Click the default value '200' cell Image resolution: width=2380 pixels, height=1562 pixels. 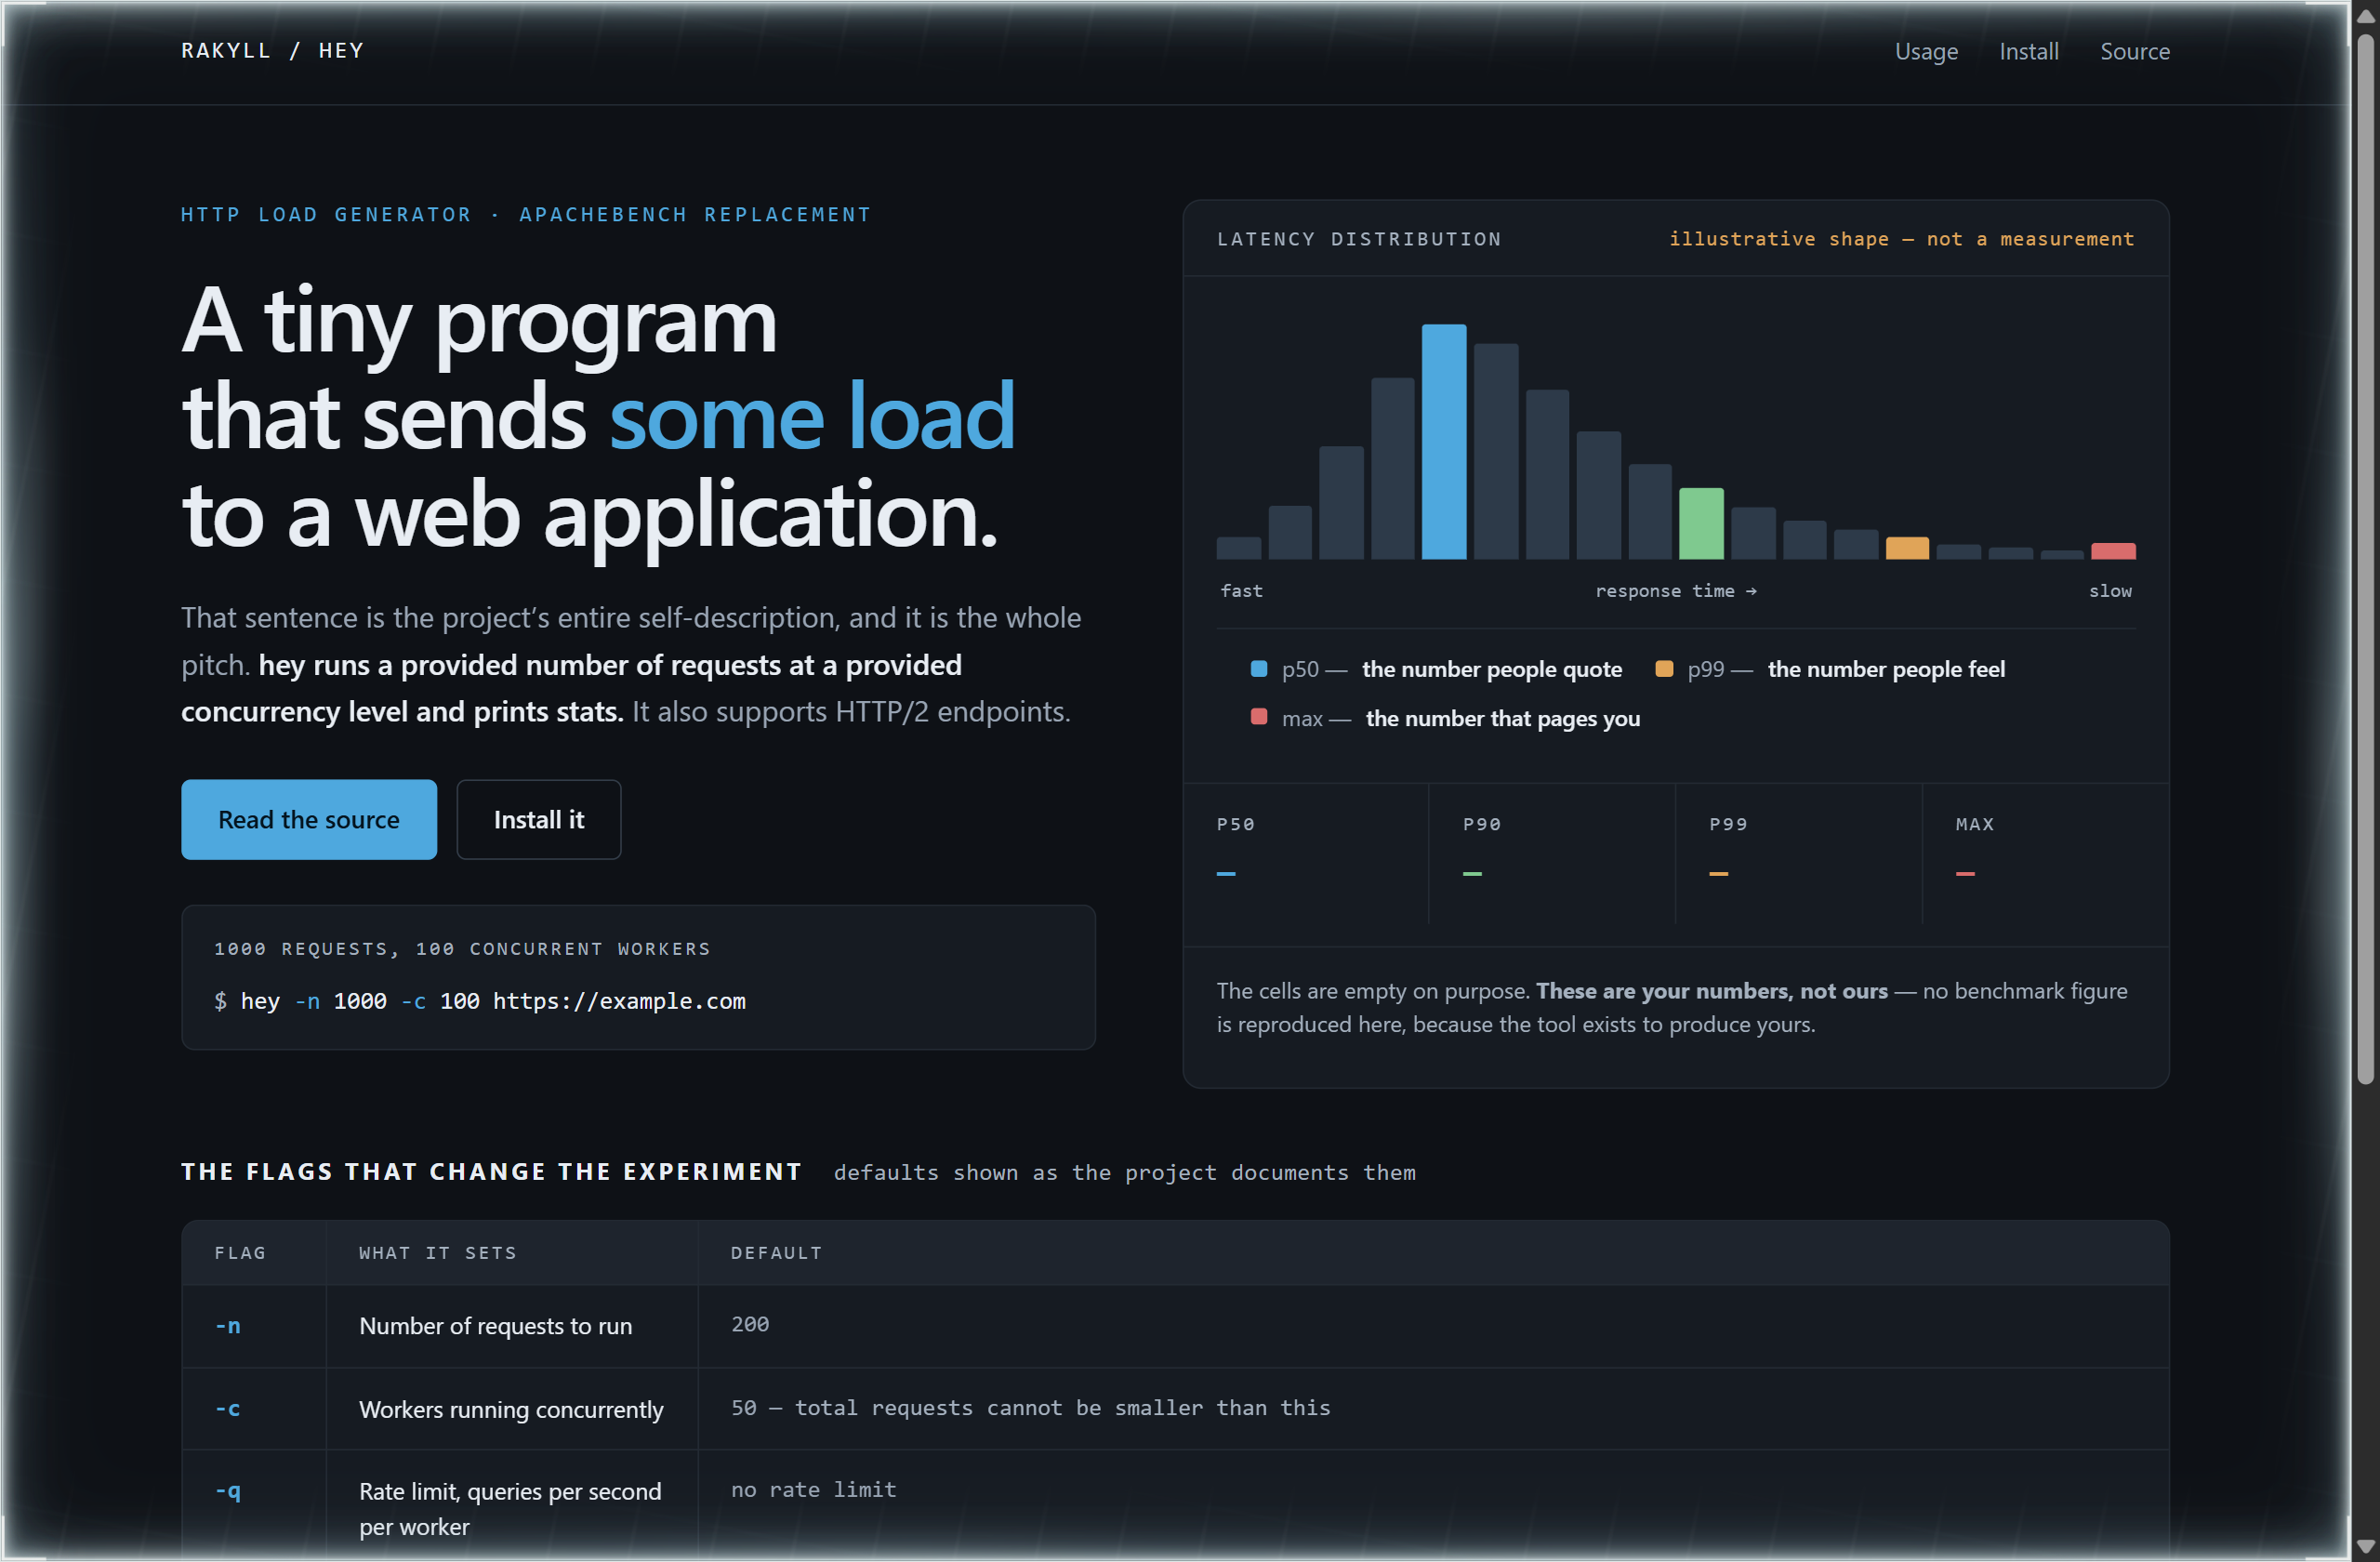click(1433, 1326)
